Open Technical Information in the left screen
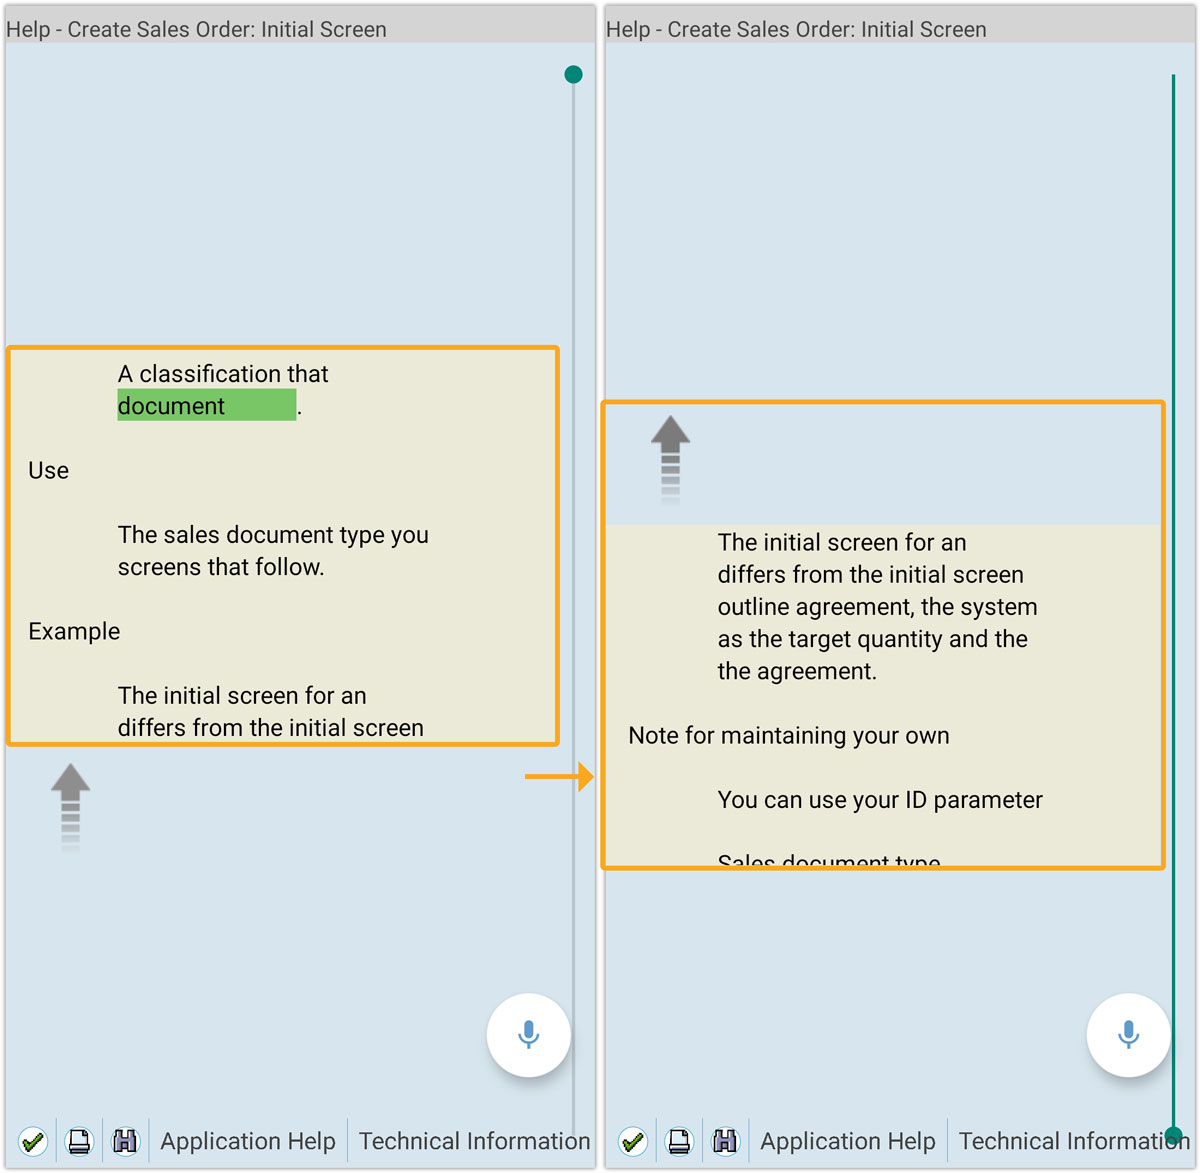 tap(474, 1141)
